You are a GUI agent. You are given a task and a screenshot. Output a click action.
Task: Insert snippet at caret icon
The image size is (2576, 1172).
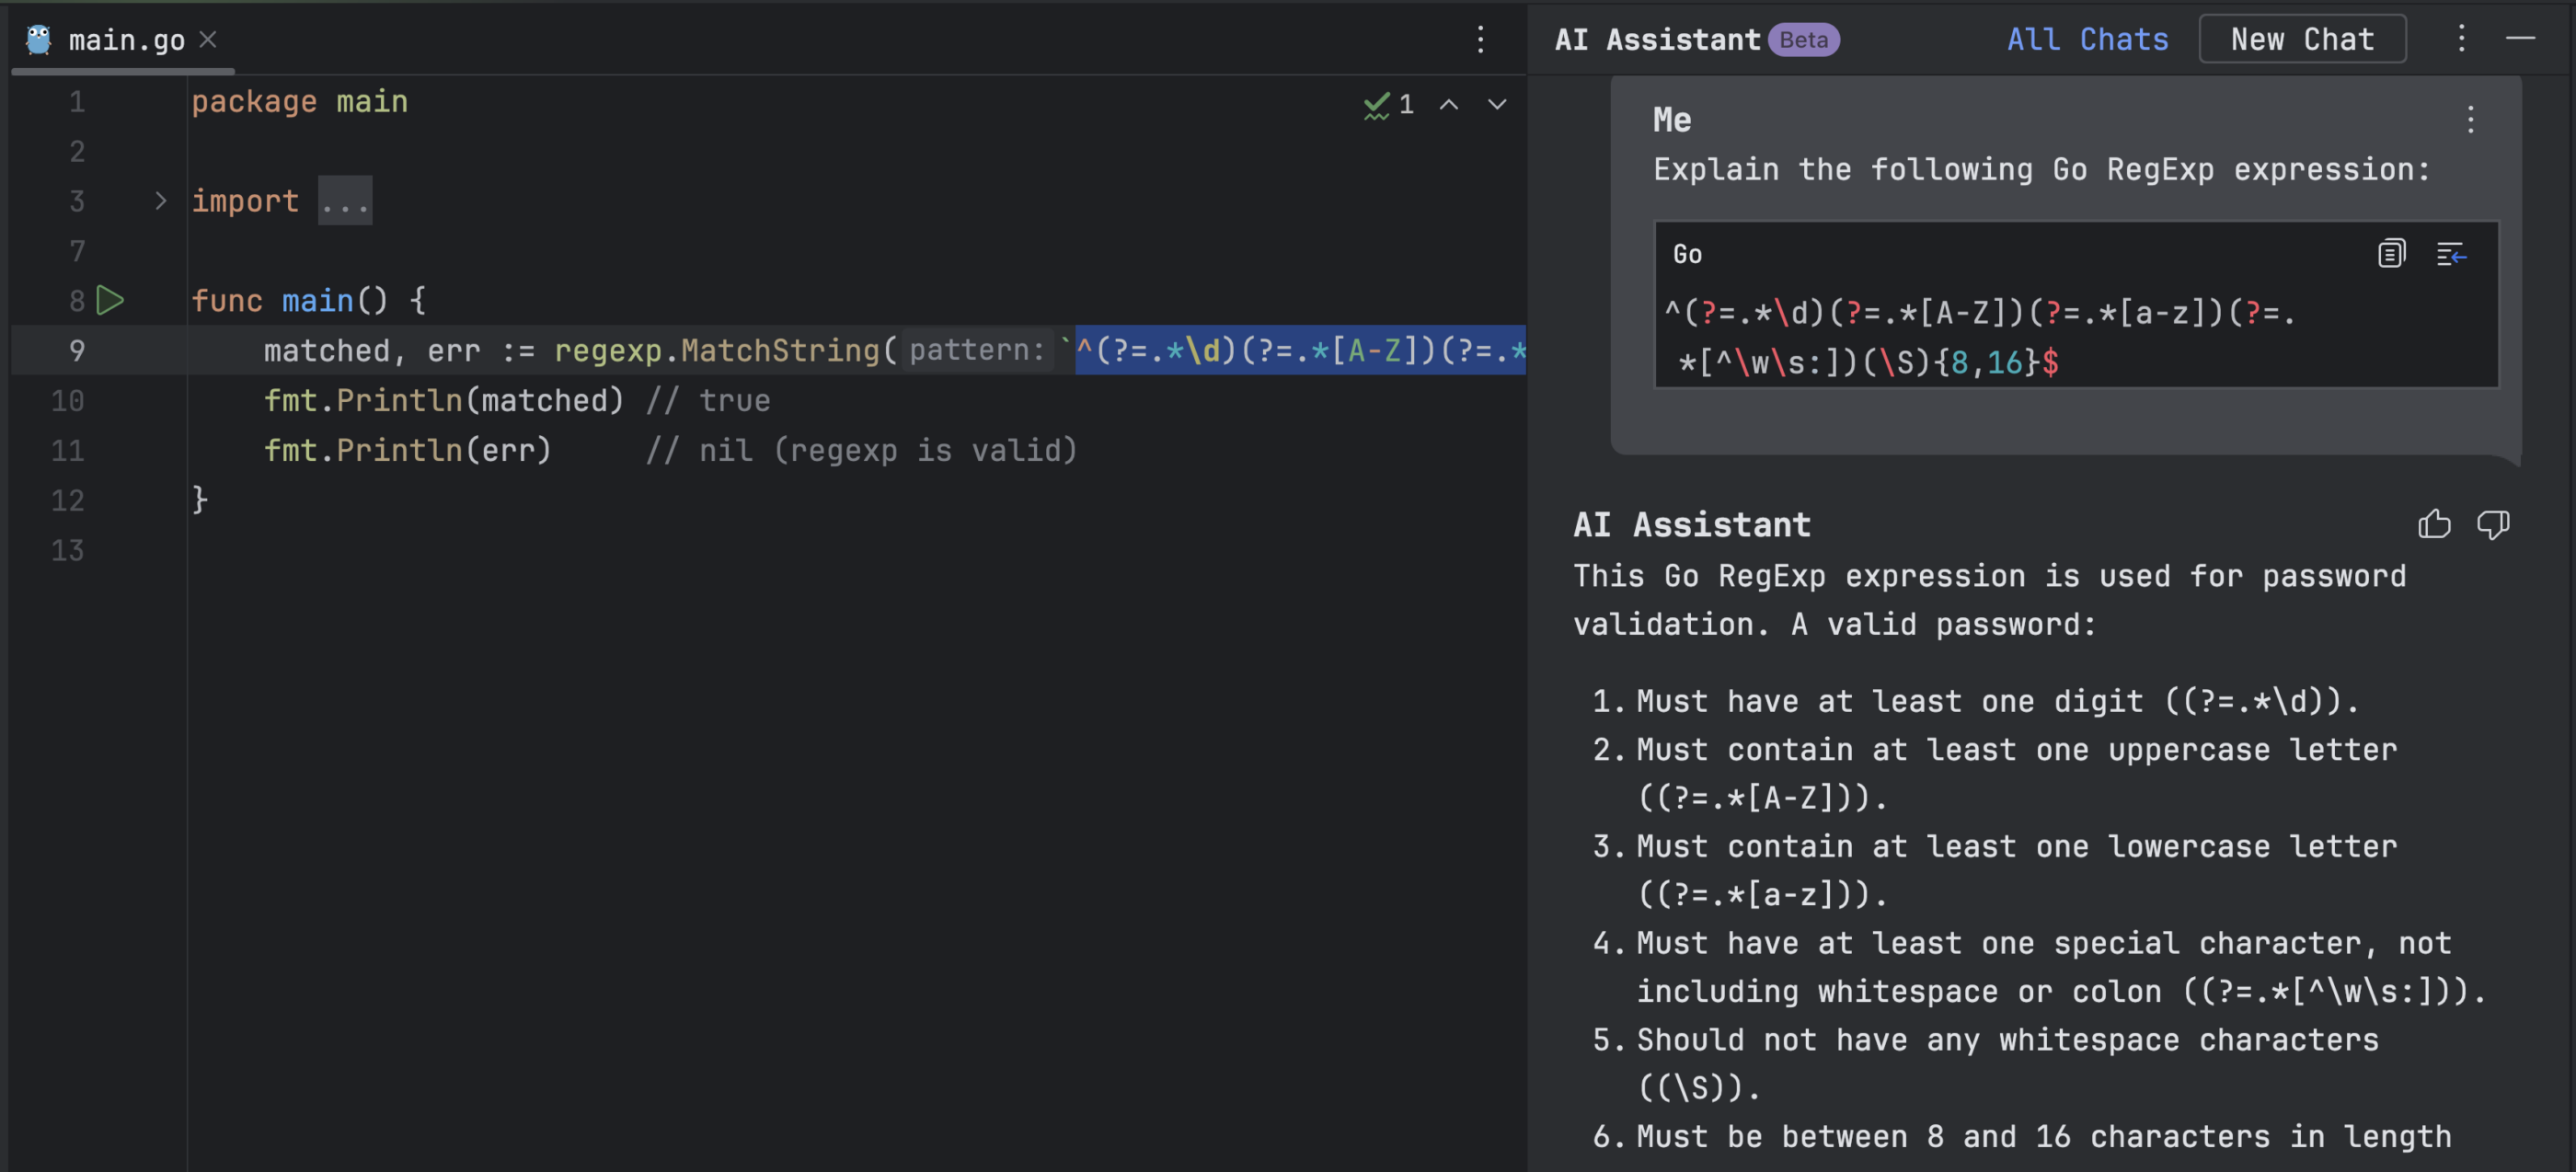[2450, 254]
